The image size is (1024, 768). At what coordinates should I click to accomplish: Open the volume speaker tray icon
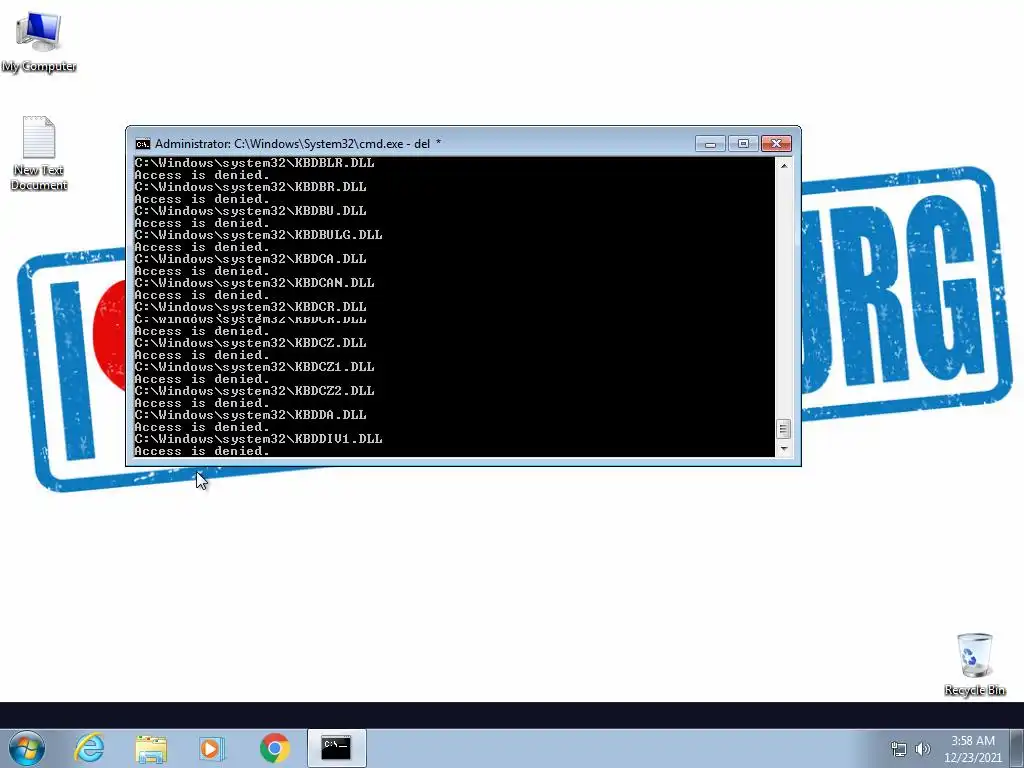tap(923, 748)
